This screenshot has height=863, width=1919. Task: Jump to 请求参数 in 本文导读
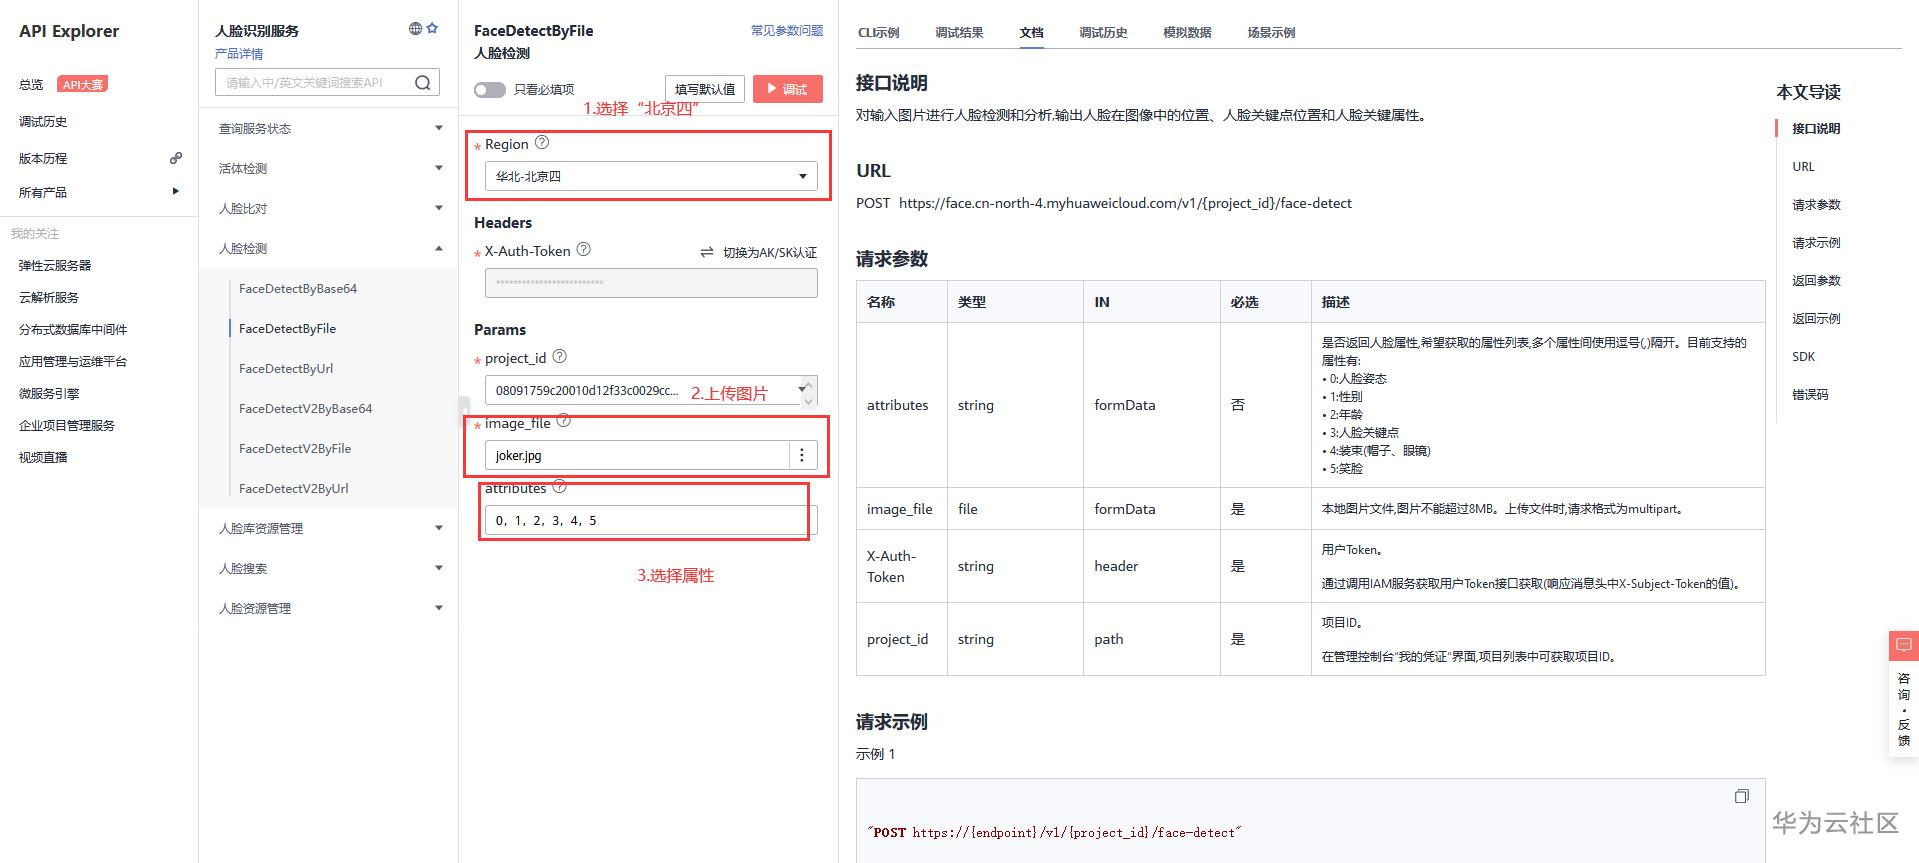[1816, 204]
